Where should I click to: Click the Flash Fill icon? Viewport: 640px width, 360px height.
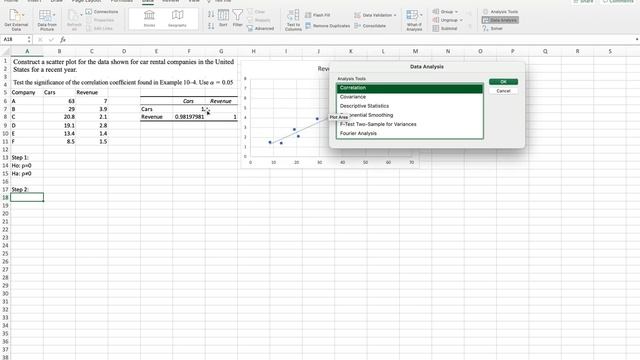309,15
